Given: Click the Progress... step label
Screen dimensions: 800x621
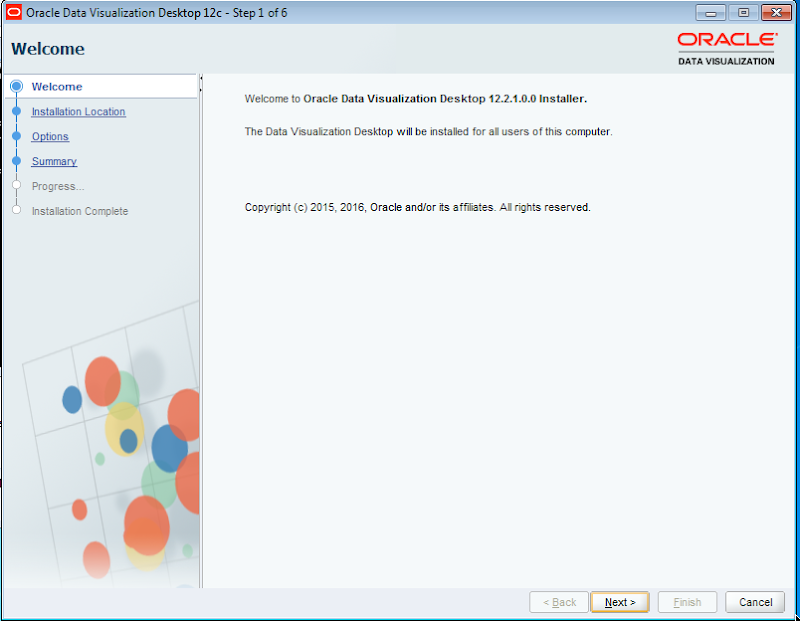Looking at the screenshot, I should (x=58, y=186).
